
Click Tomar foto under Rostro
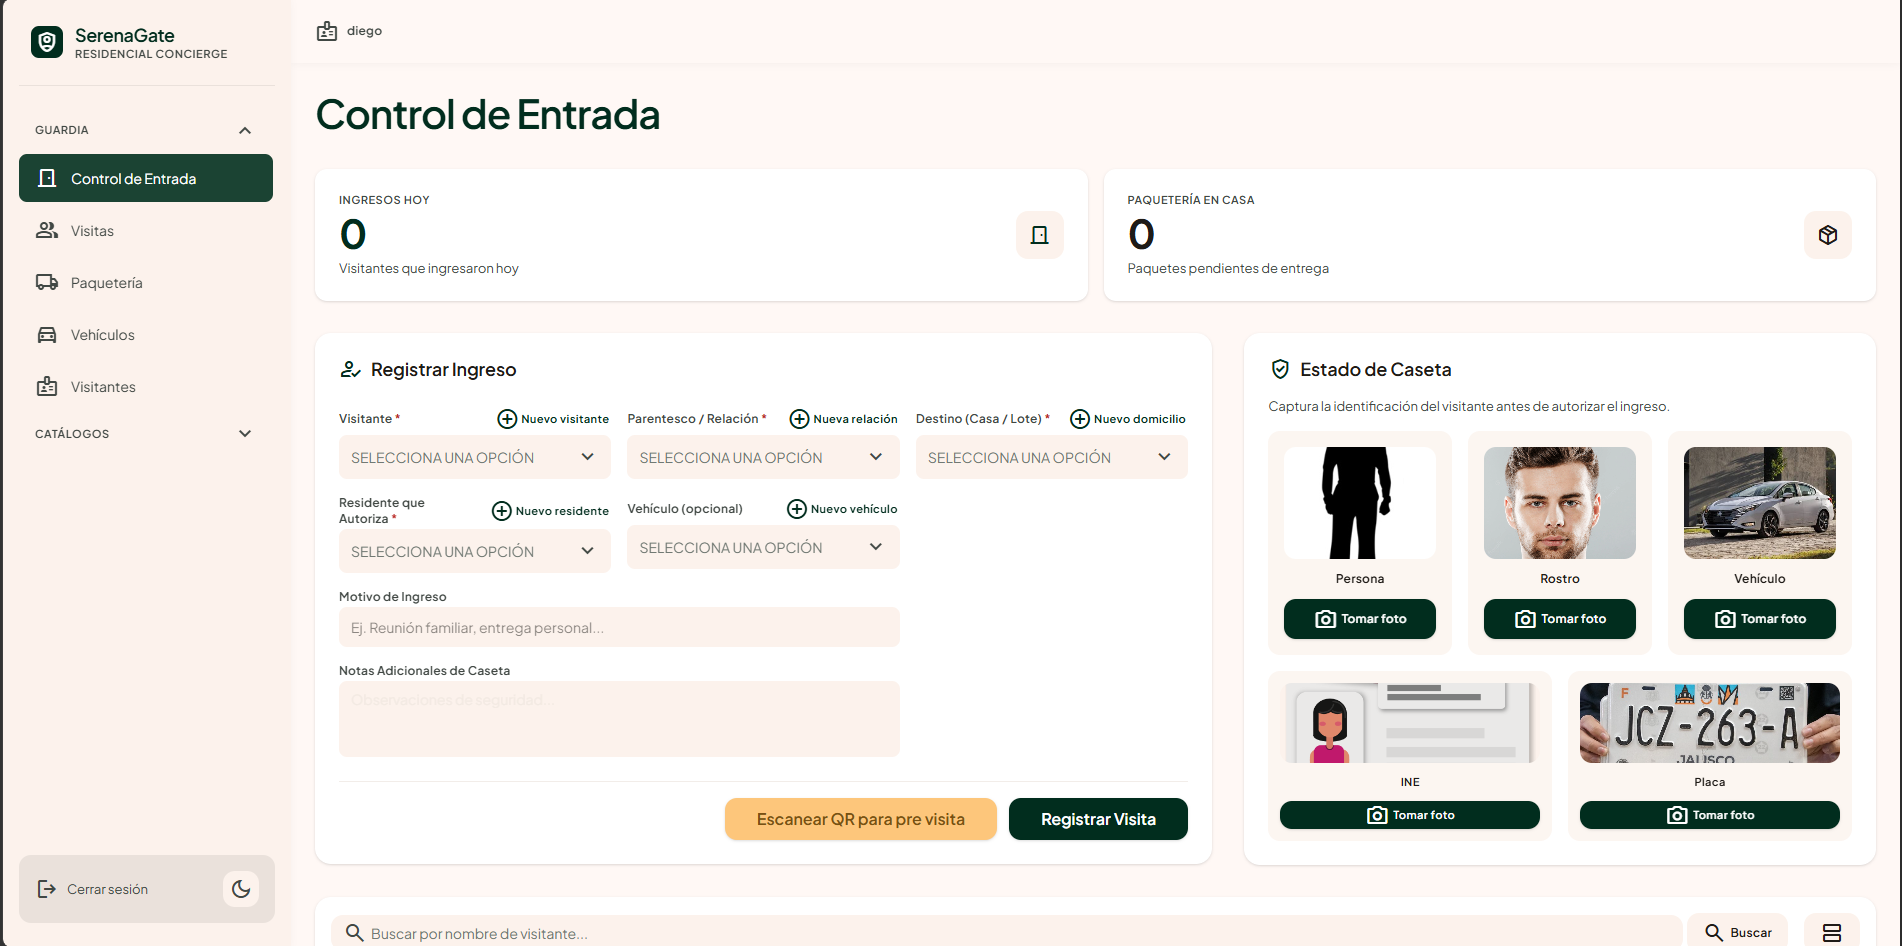tap(1560, 619)
